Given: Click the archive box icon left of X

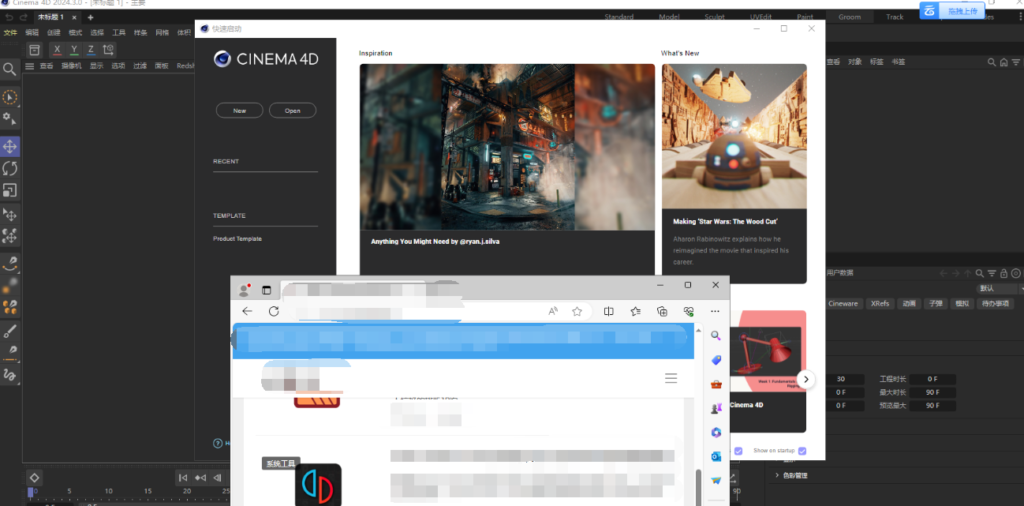Looking at the screenshot, I should point(35,50).
